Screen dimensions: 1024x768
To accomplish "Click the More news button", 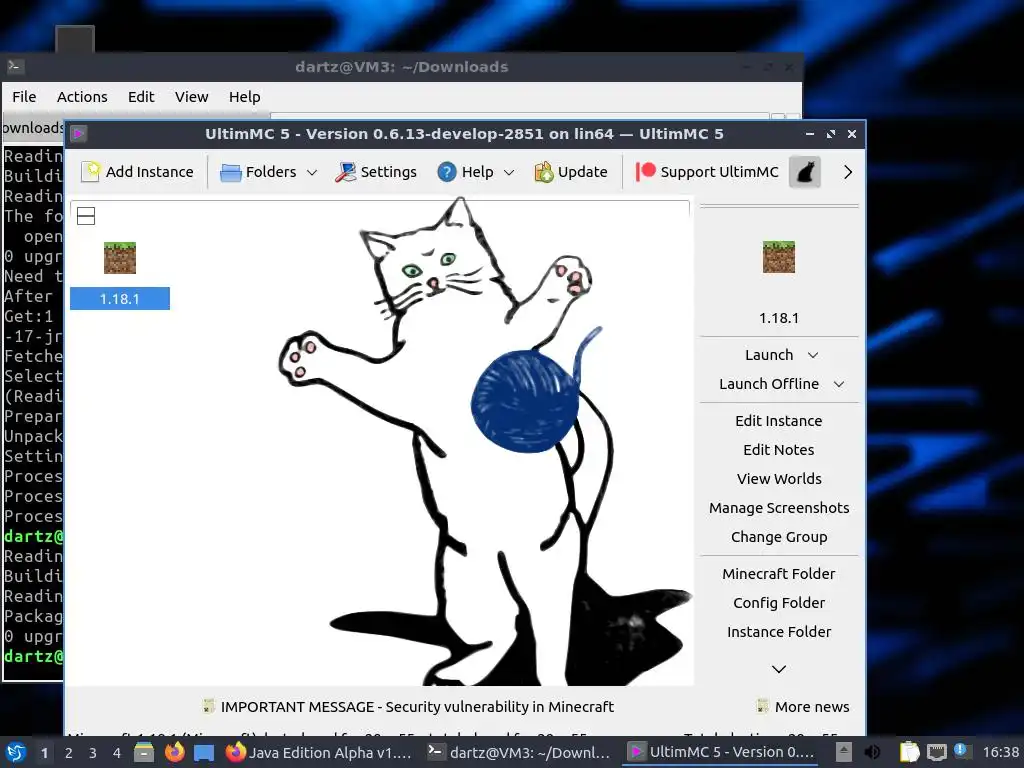I will 803,707.
